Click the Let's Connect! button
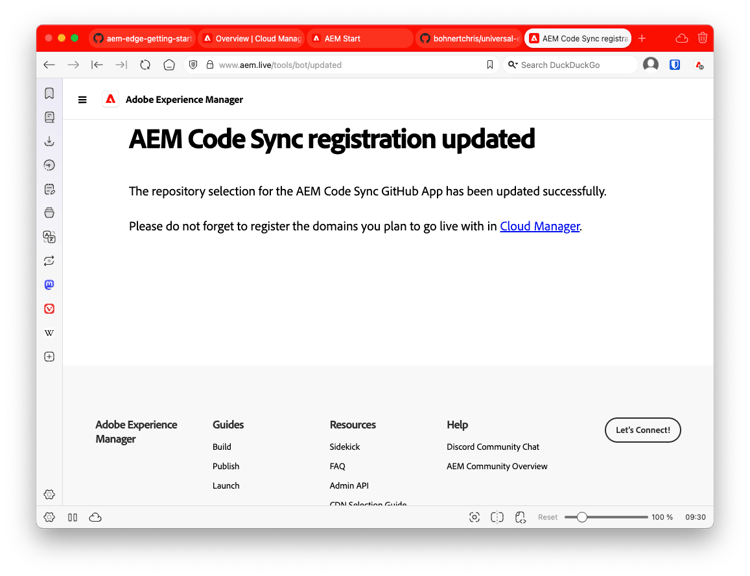Screen dimensions: 750x576 (x=643, y=430)
